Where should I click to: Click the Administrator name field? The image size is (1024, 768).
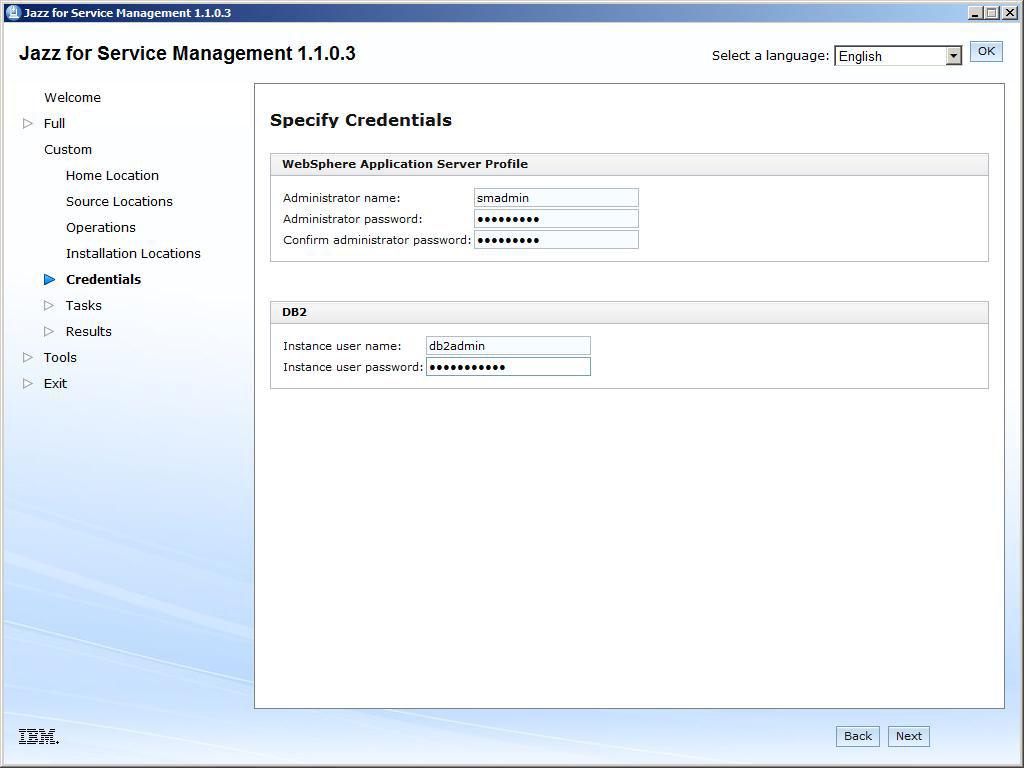(556, 198)
